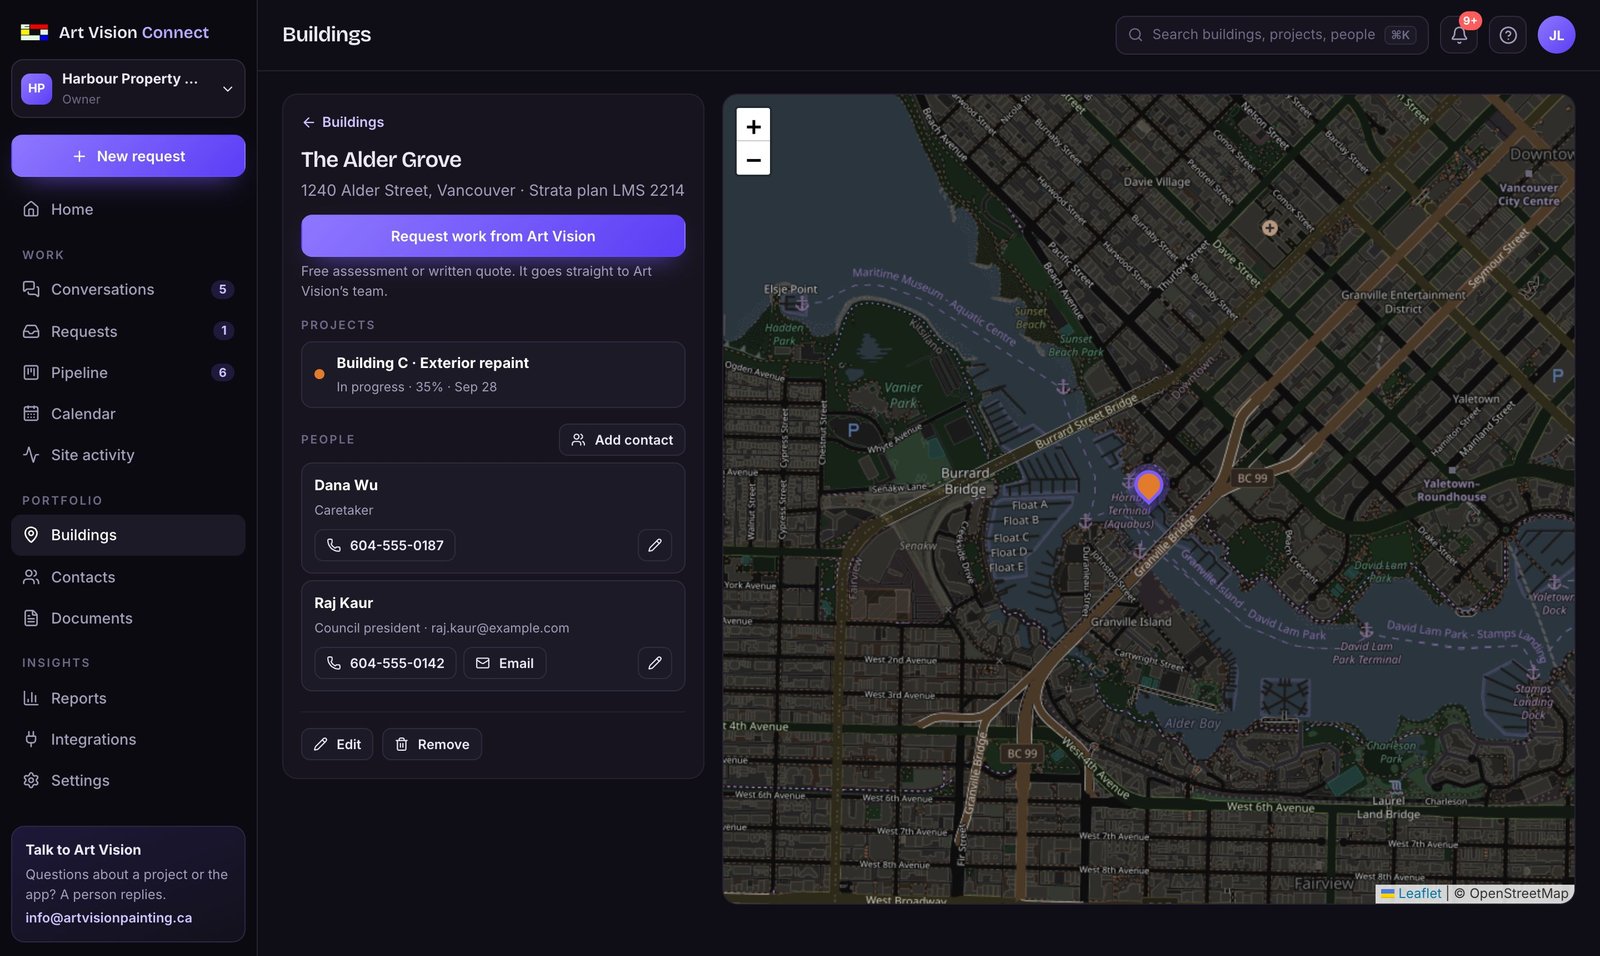Focus the search buildings input field
Viewport: 1600px width, 956px height.
pos(1272,35)
